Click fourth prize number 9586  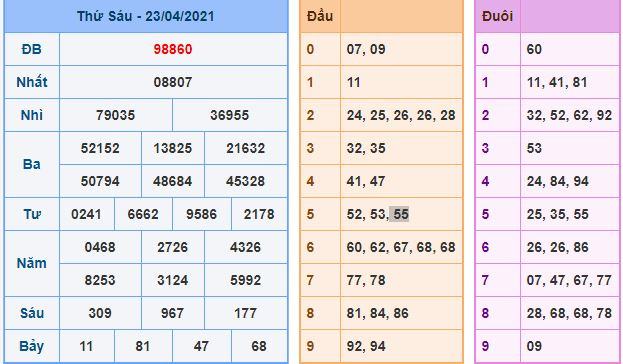pyautogui.click(x=201, y=214)
